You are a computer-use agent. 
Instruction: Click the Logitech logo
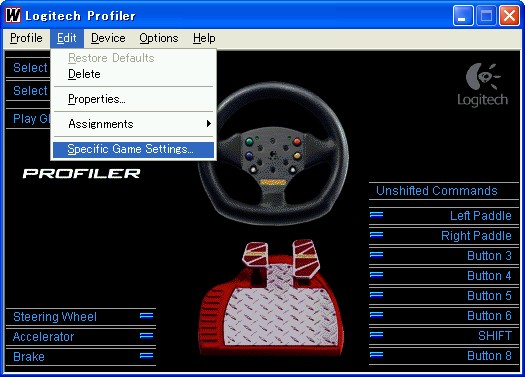482,85
